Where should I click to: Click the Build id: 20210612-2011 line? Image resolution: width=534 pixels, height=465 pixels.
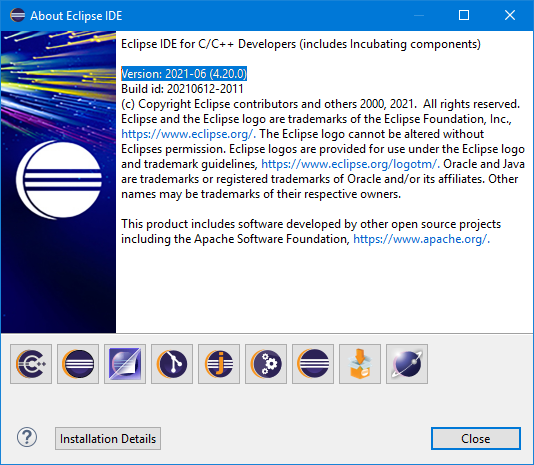pyautogui.click(x=182, y=89)
